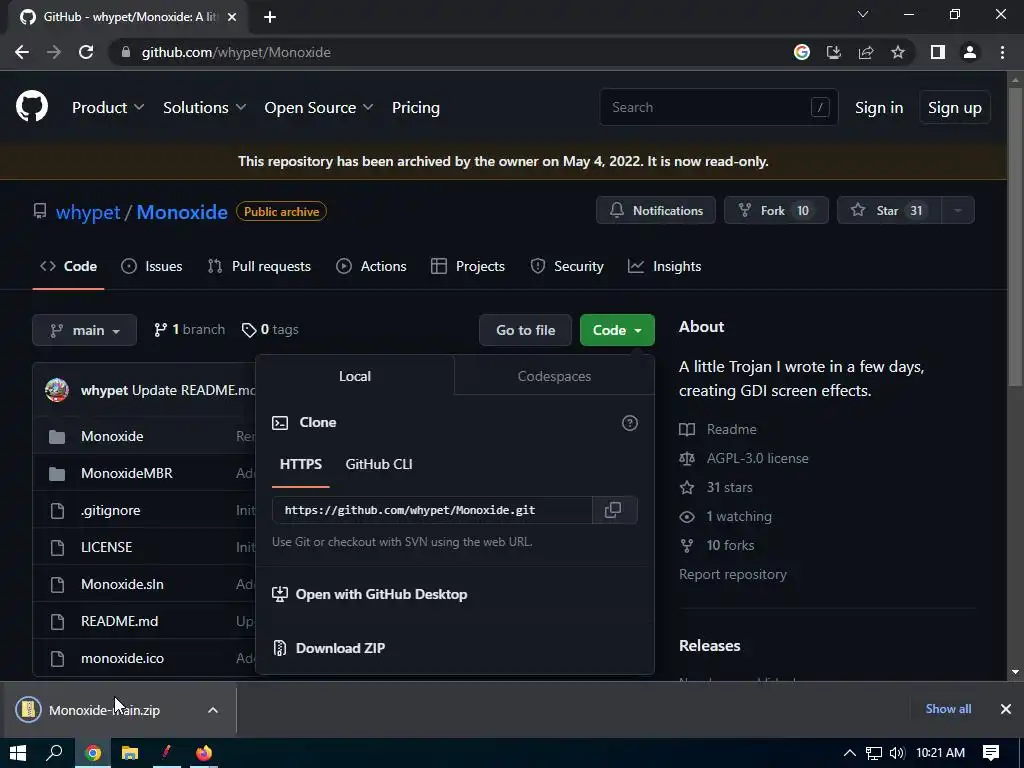Open clone help question-mark icon
The width and height of the screenshot is (1024, 768).
[630, 423]
